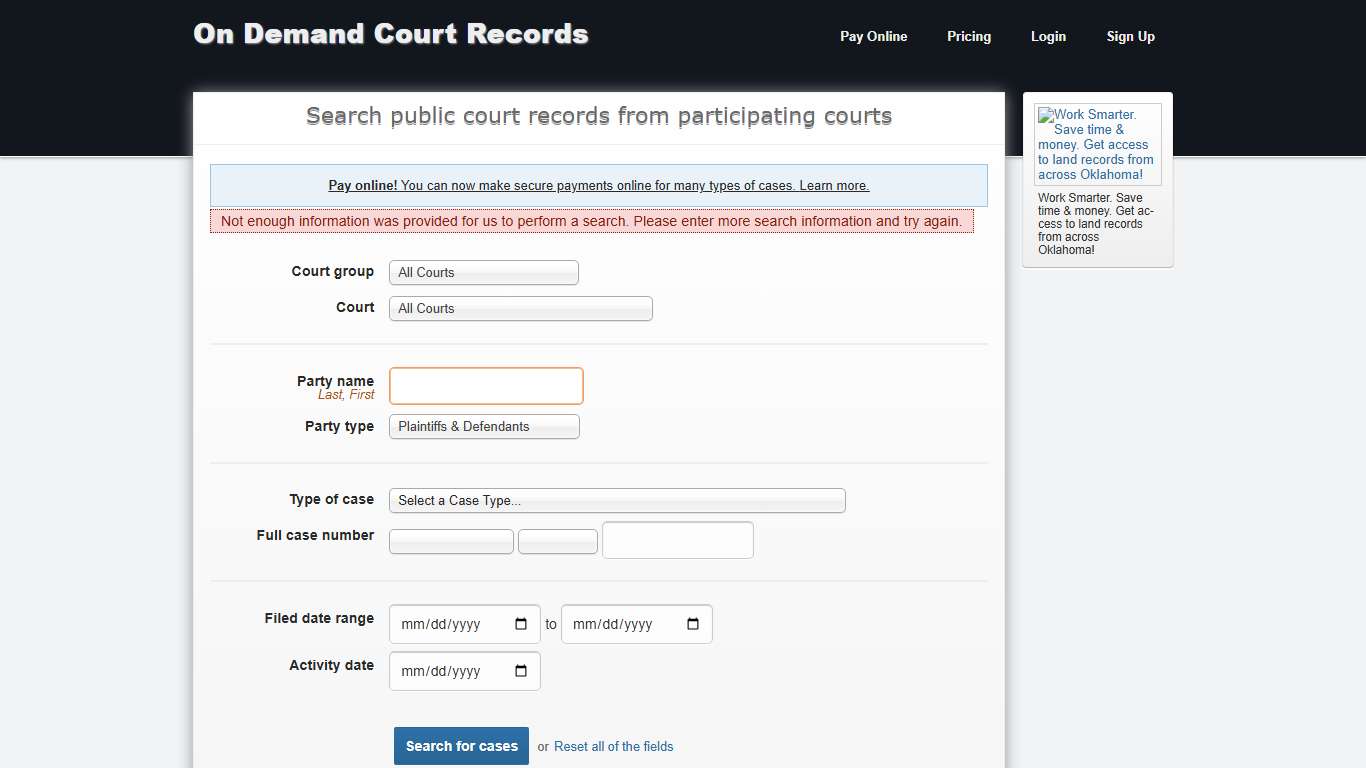1366x768 pixels.
Task: Click inside the Party name field
Action: pyautogui.click(x=486, y=386)
